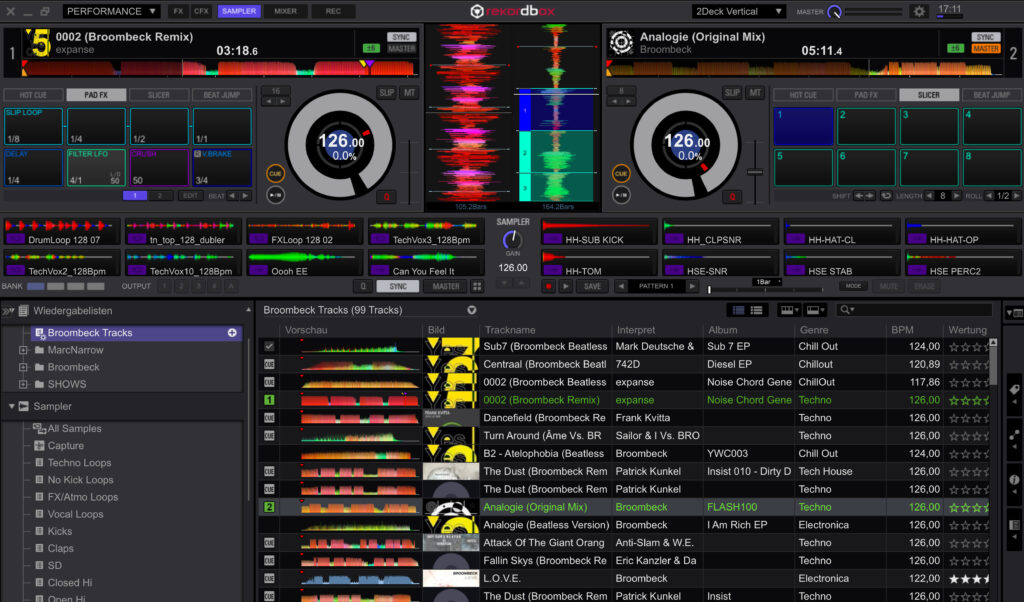Toggle MASTER on deck 1
Image resolution: width=1024 pixels, height=602 pixels.
pos(402,48)
